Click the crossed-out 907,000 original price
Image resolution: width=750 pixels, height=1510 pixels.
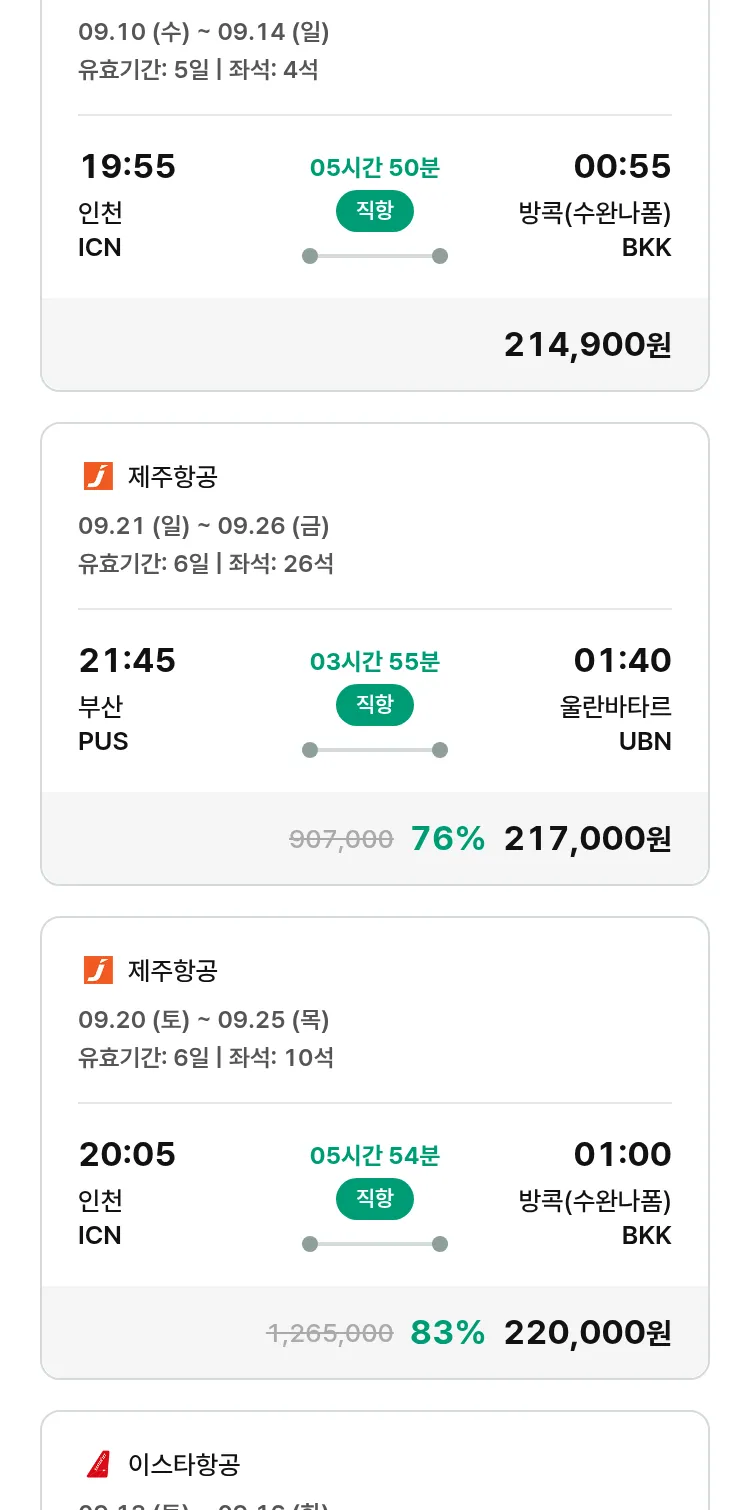pyautogui.click(x=341, y=840)
